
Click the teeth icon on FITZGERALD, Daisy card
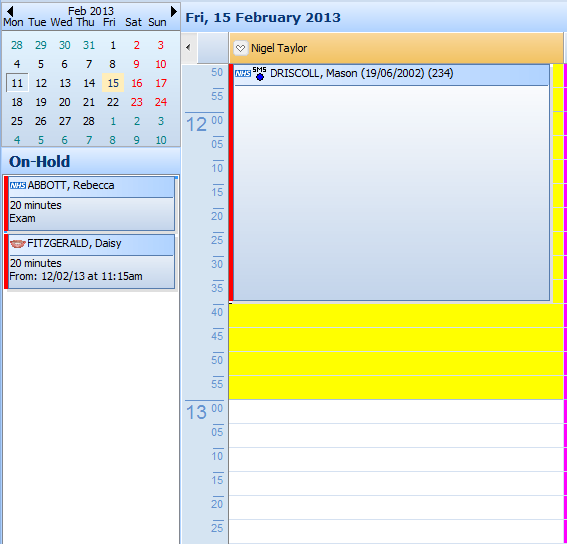click(x=17, y=244)
